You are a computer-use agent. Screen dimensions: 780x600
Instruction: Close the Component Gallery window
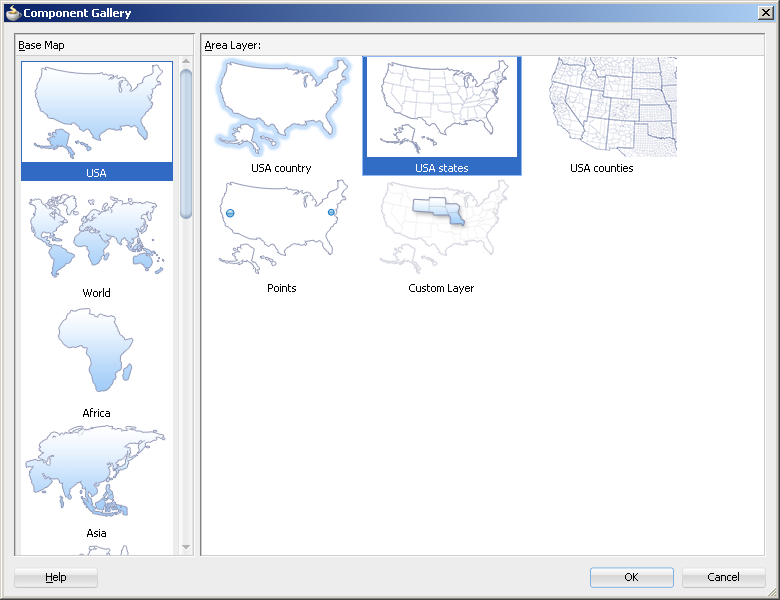click(x=765, y=12)
